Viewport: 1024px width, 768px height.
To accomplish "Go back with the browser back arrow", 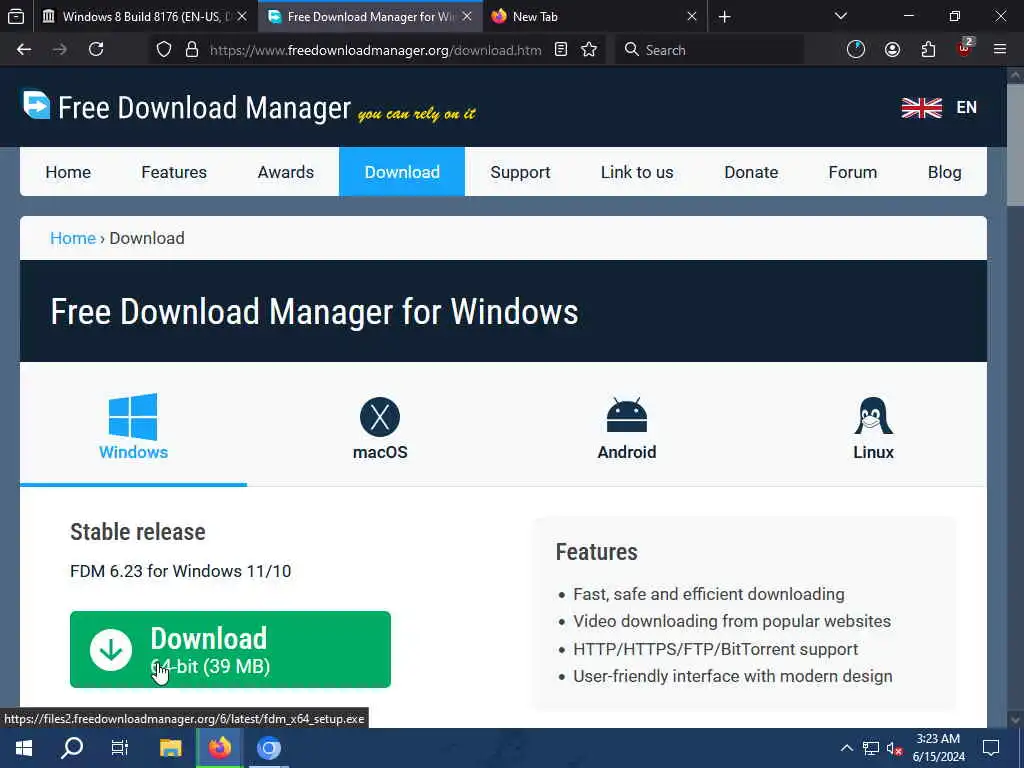I will [x=24, y=50].
